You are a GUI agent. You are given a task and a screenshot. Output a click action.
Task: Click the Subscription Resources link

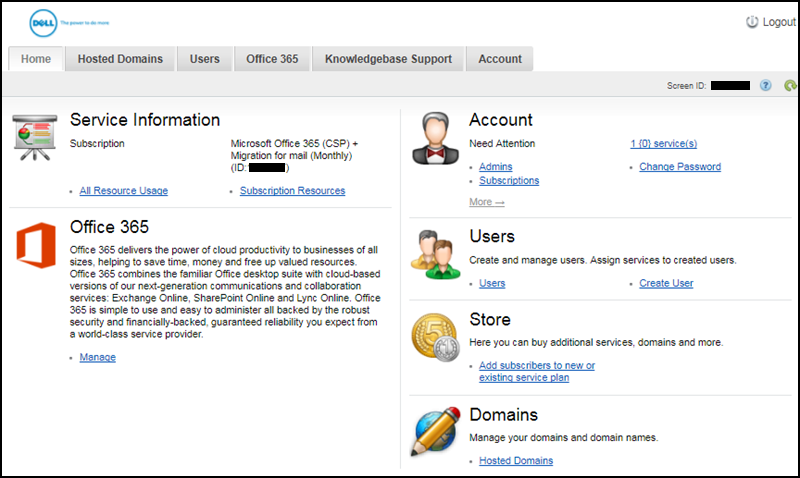[x=292, y=191]
